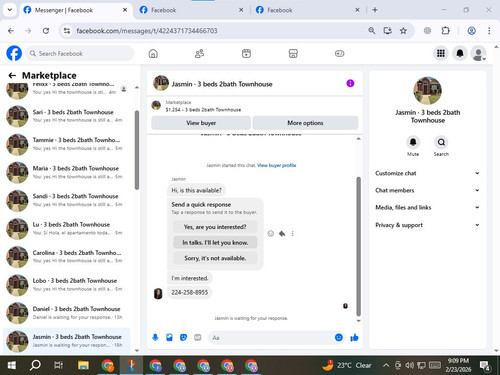Click the chat messages scrollbar
The width and height of the screenshot is (500, 375).
tap(359, 246)
